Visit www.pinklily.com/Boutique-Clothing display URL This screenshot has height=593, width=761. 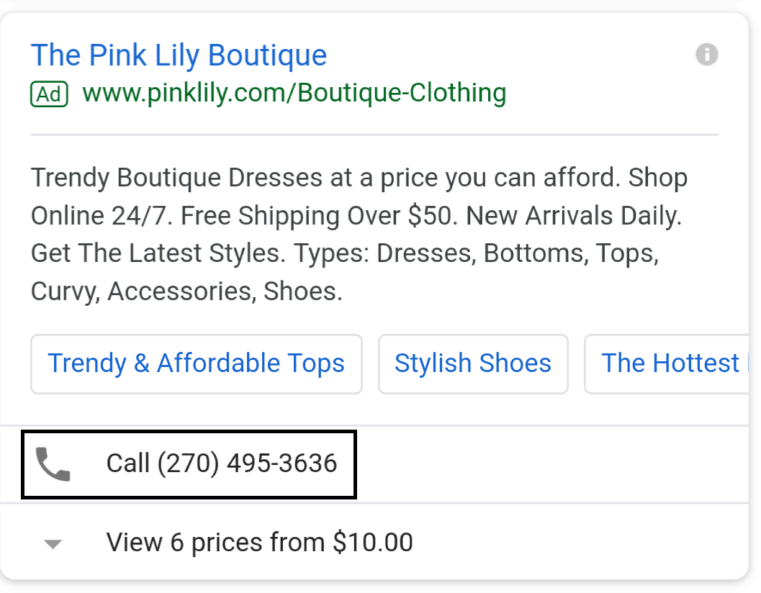(294, 93)
